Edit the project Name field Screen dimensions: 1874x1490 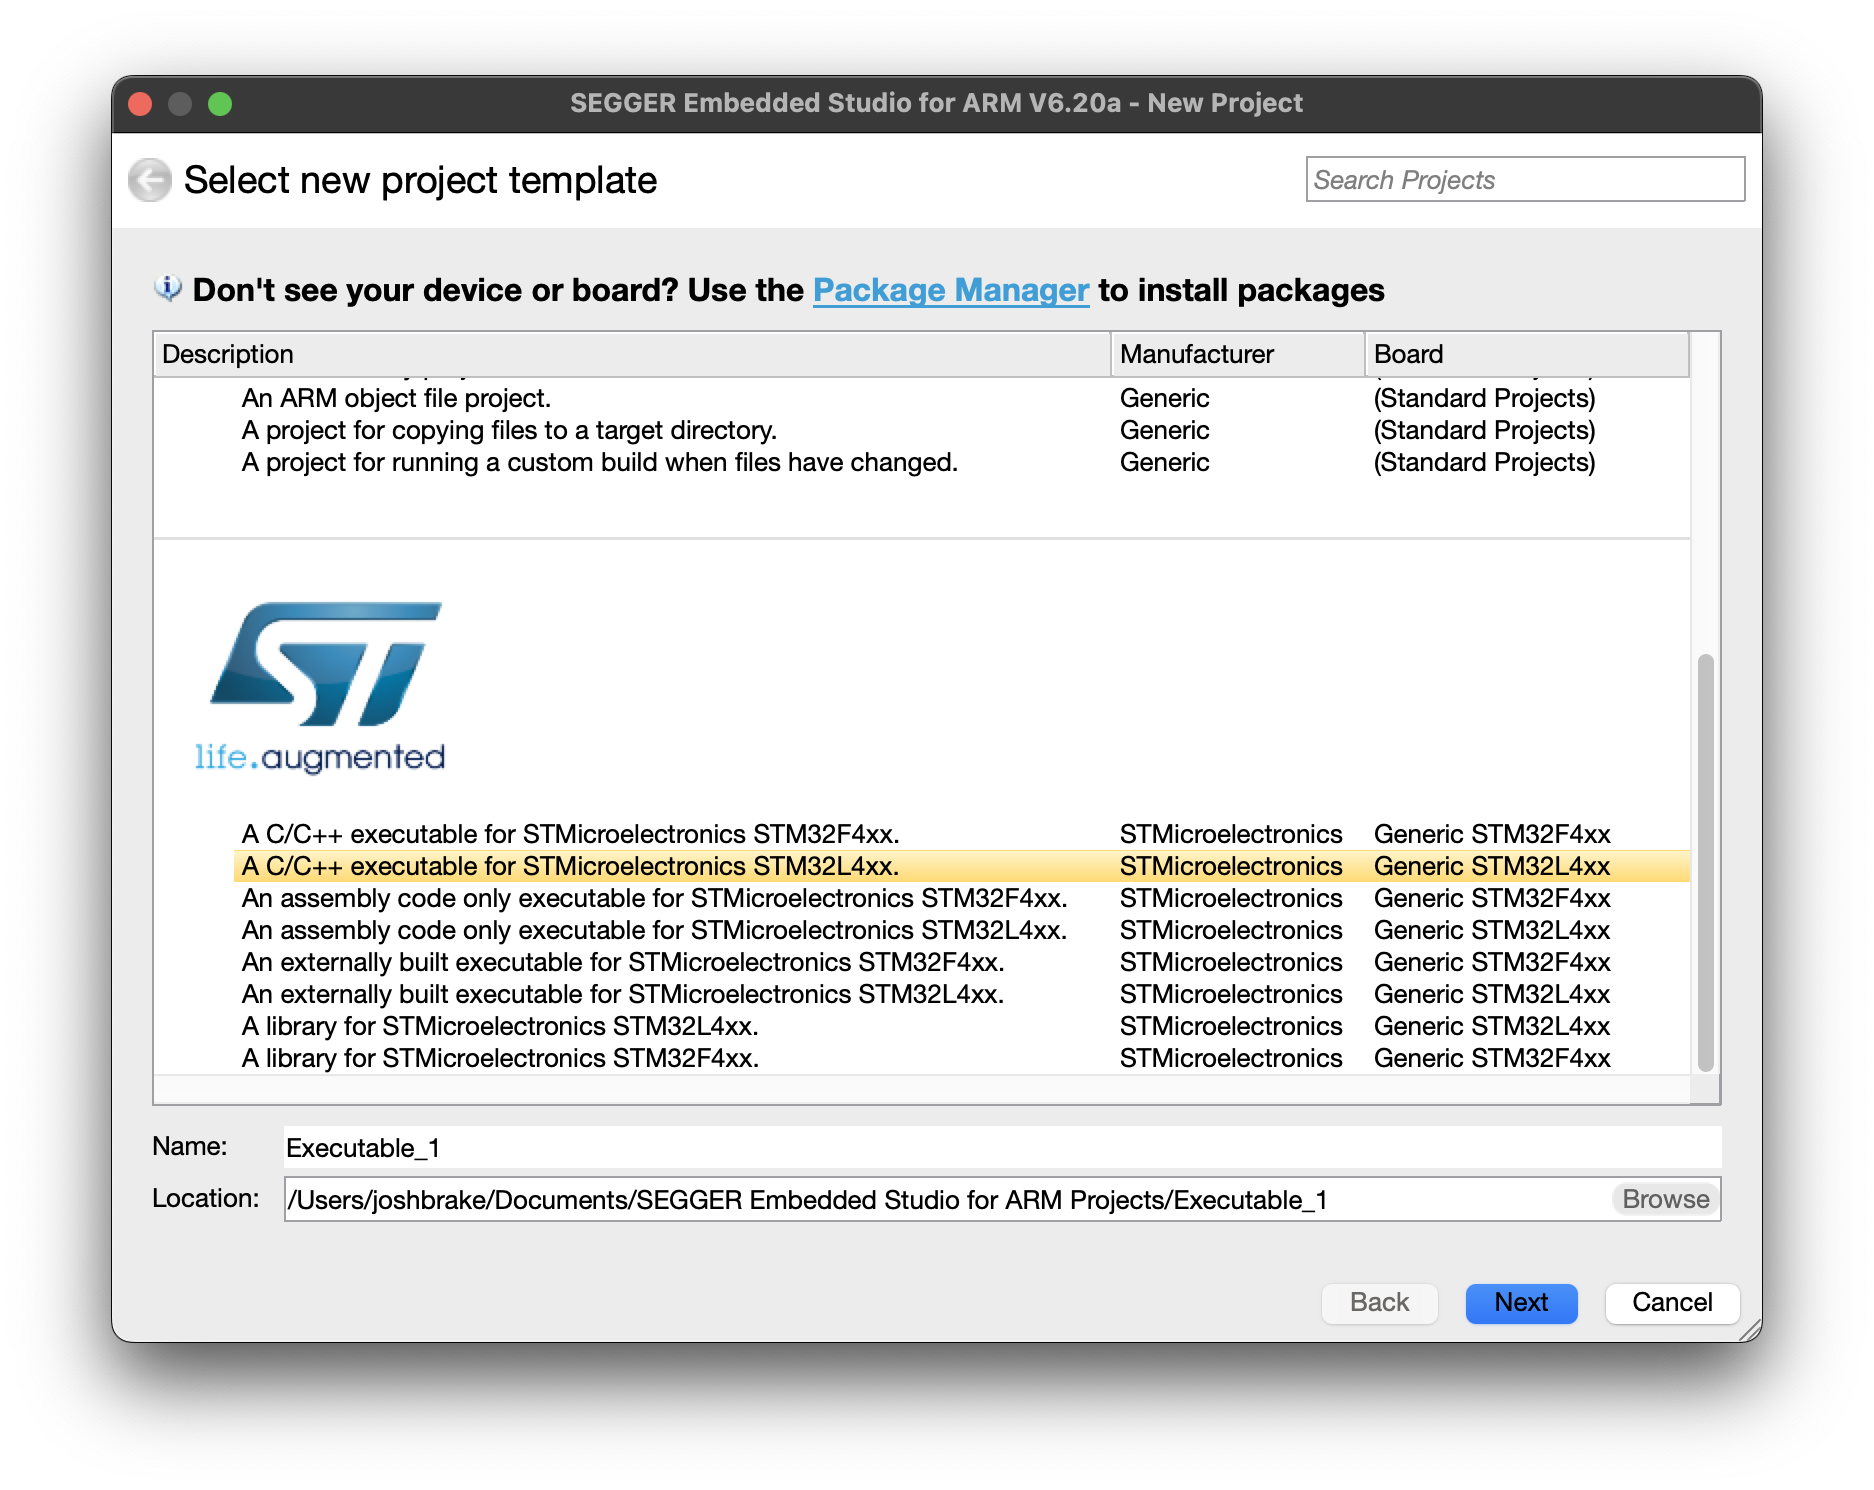pyautogui.click(x=1002, y=1147)
